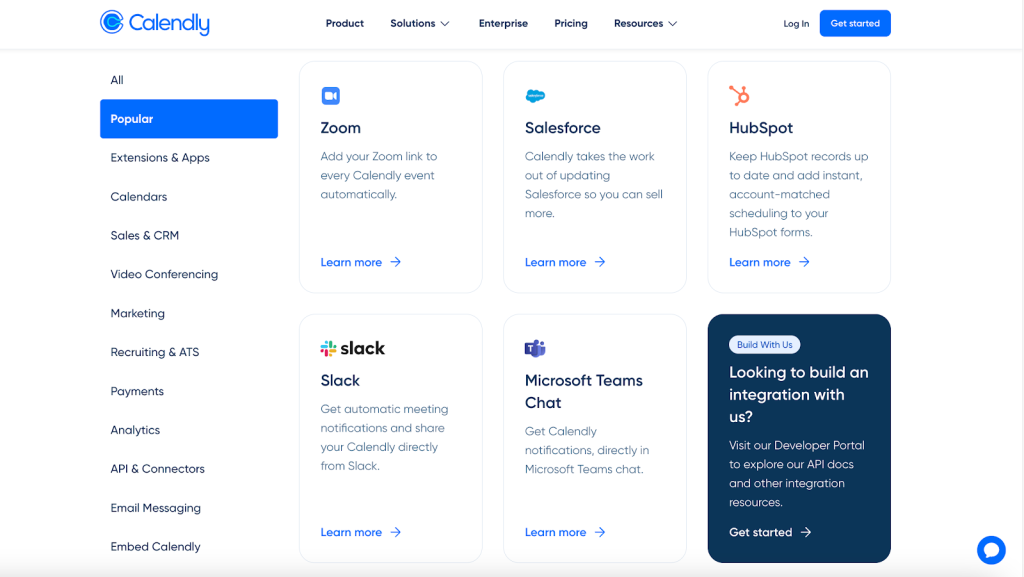Image resolution: width=1024 pixels, height=577 pixels.
Task: Click the Microsoft Teams icon
Action: pyautogui.click(x=535, y=349)
